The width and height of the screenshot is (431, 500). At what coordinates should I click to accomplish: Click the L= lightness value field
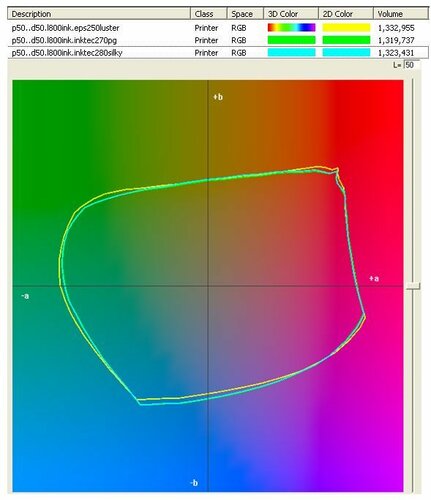pyautogui.click(x=411, y=65)
